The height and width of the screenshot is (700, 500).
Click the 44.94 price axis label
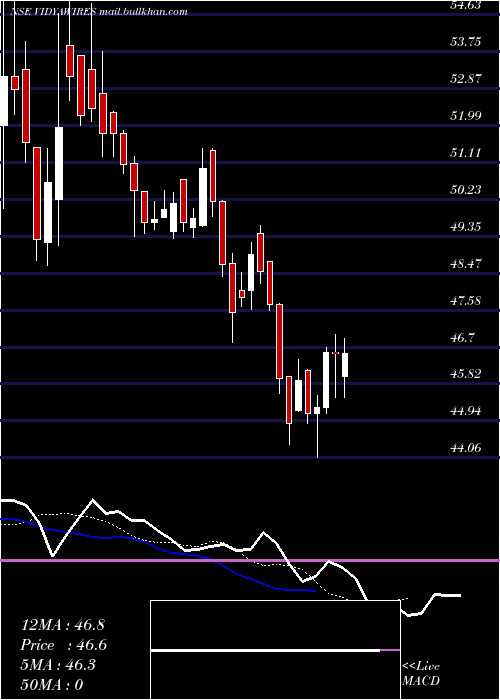coord(466,412)
